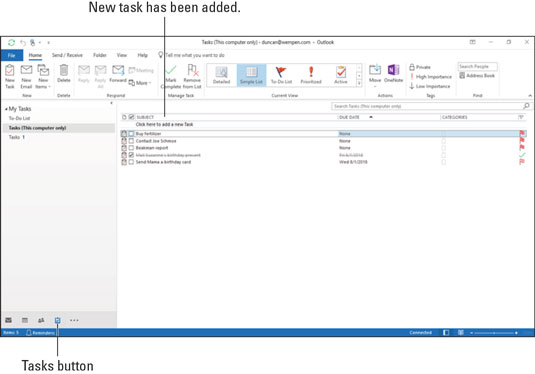Viewport: 535px width, 374px height.
Task: Check off Send Mama a birthday card task
Action: coord(131,162)
